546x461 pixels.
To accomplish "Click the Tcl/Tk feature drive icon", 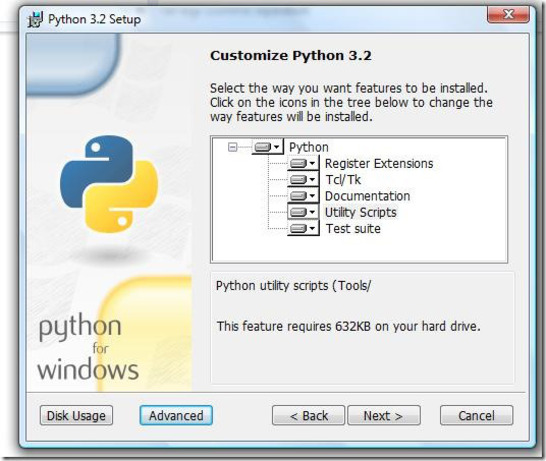I will [x=298, y=180].
